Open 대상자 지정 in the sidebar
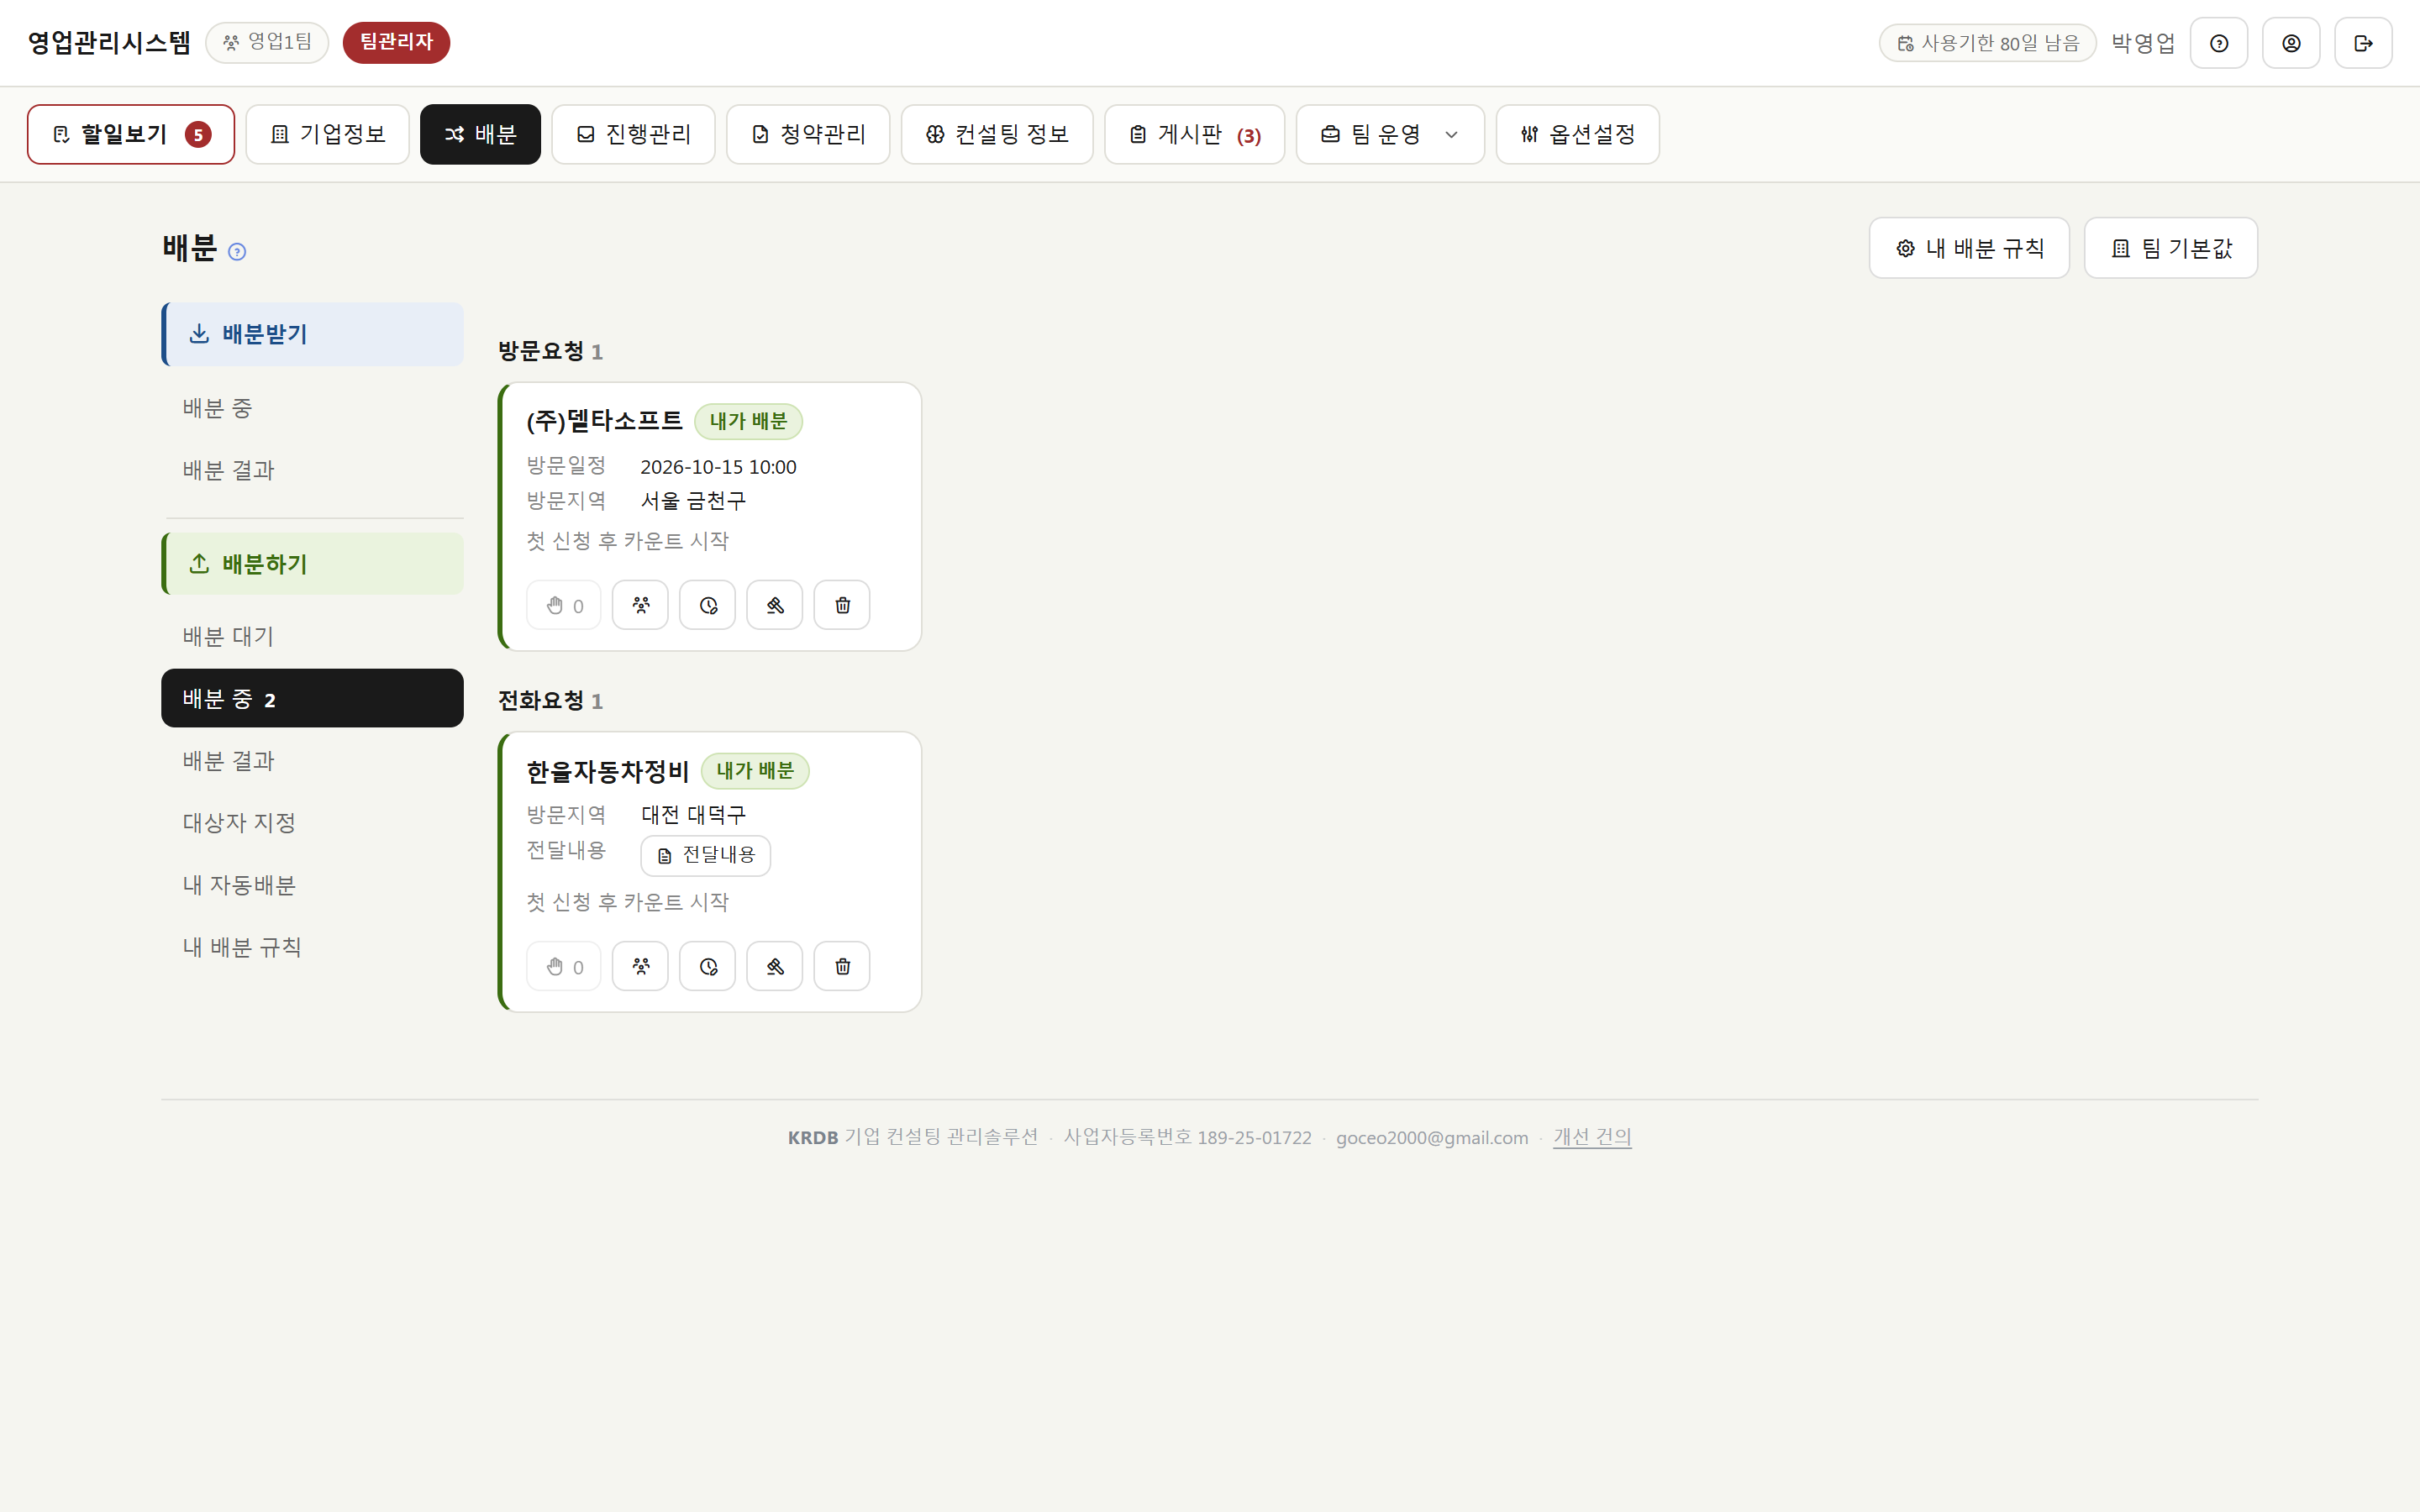This screenshot has height=1512, width=2420. tap(313, 823)
